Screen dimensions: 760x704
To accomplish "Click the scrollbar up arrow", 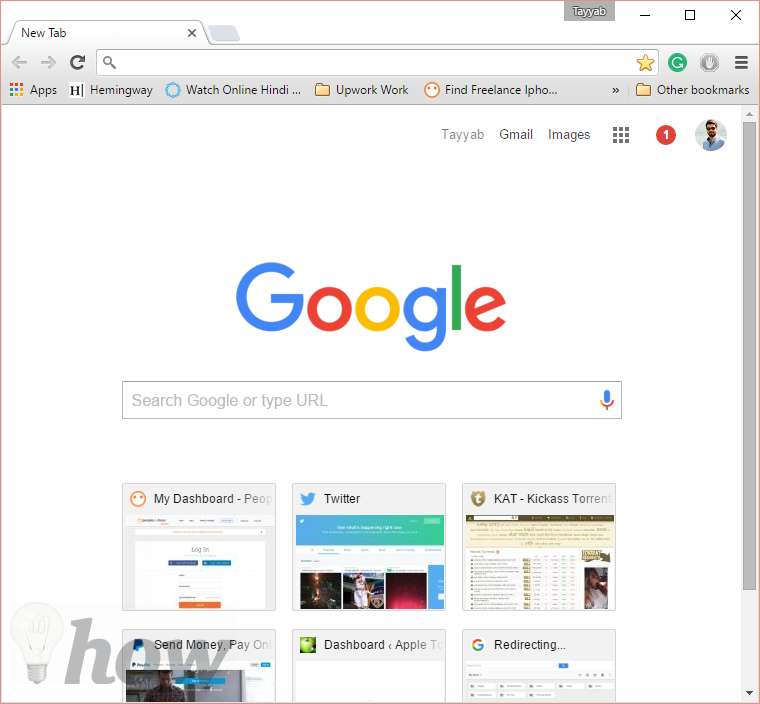I will [749, 114].
